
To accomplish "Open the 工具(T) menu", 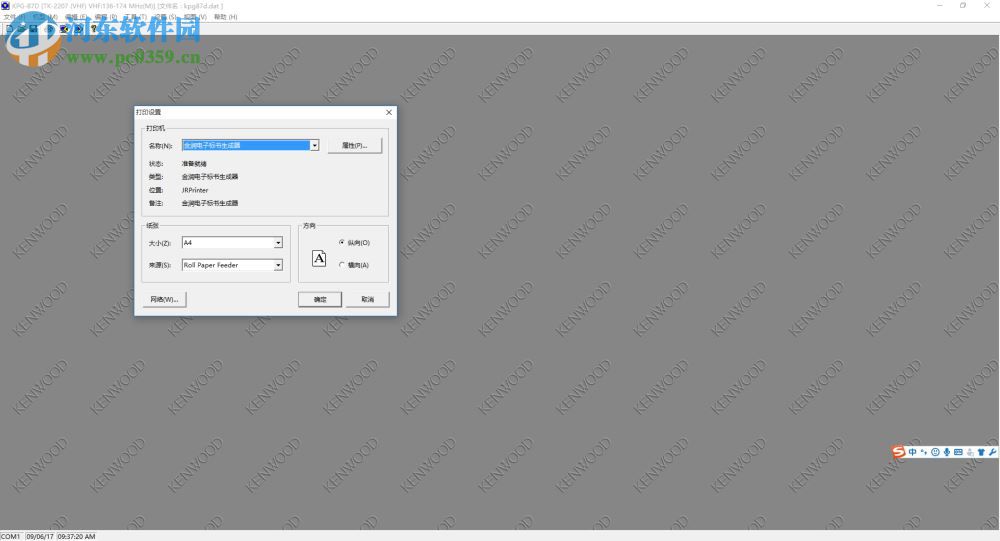I will coord(136,17).
